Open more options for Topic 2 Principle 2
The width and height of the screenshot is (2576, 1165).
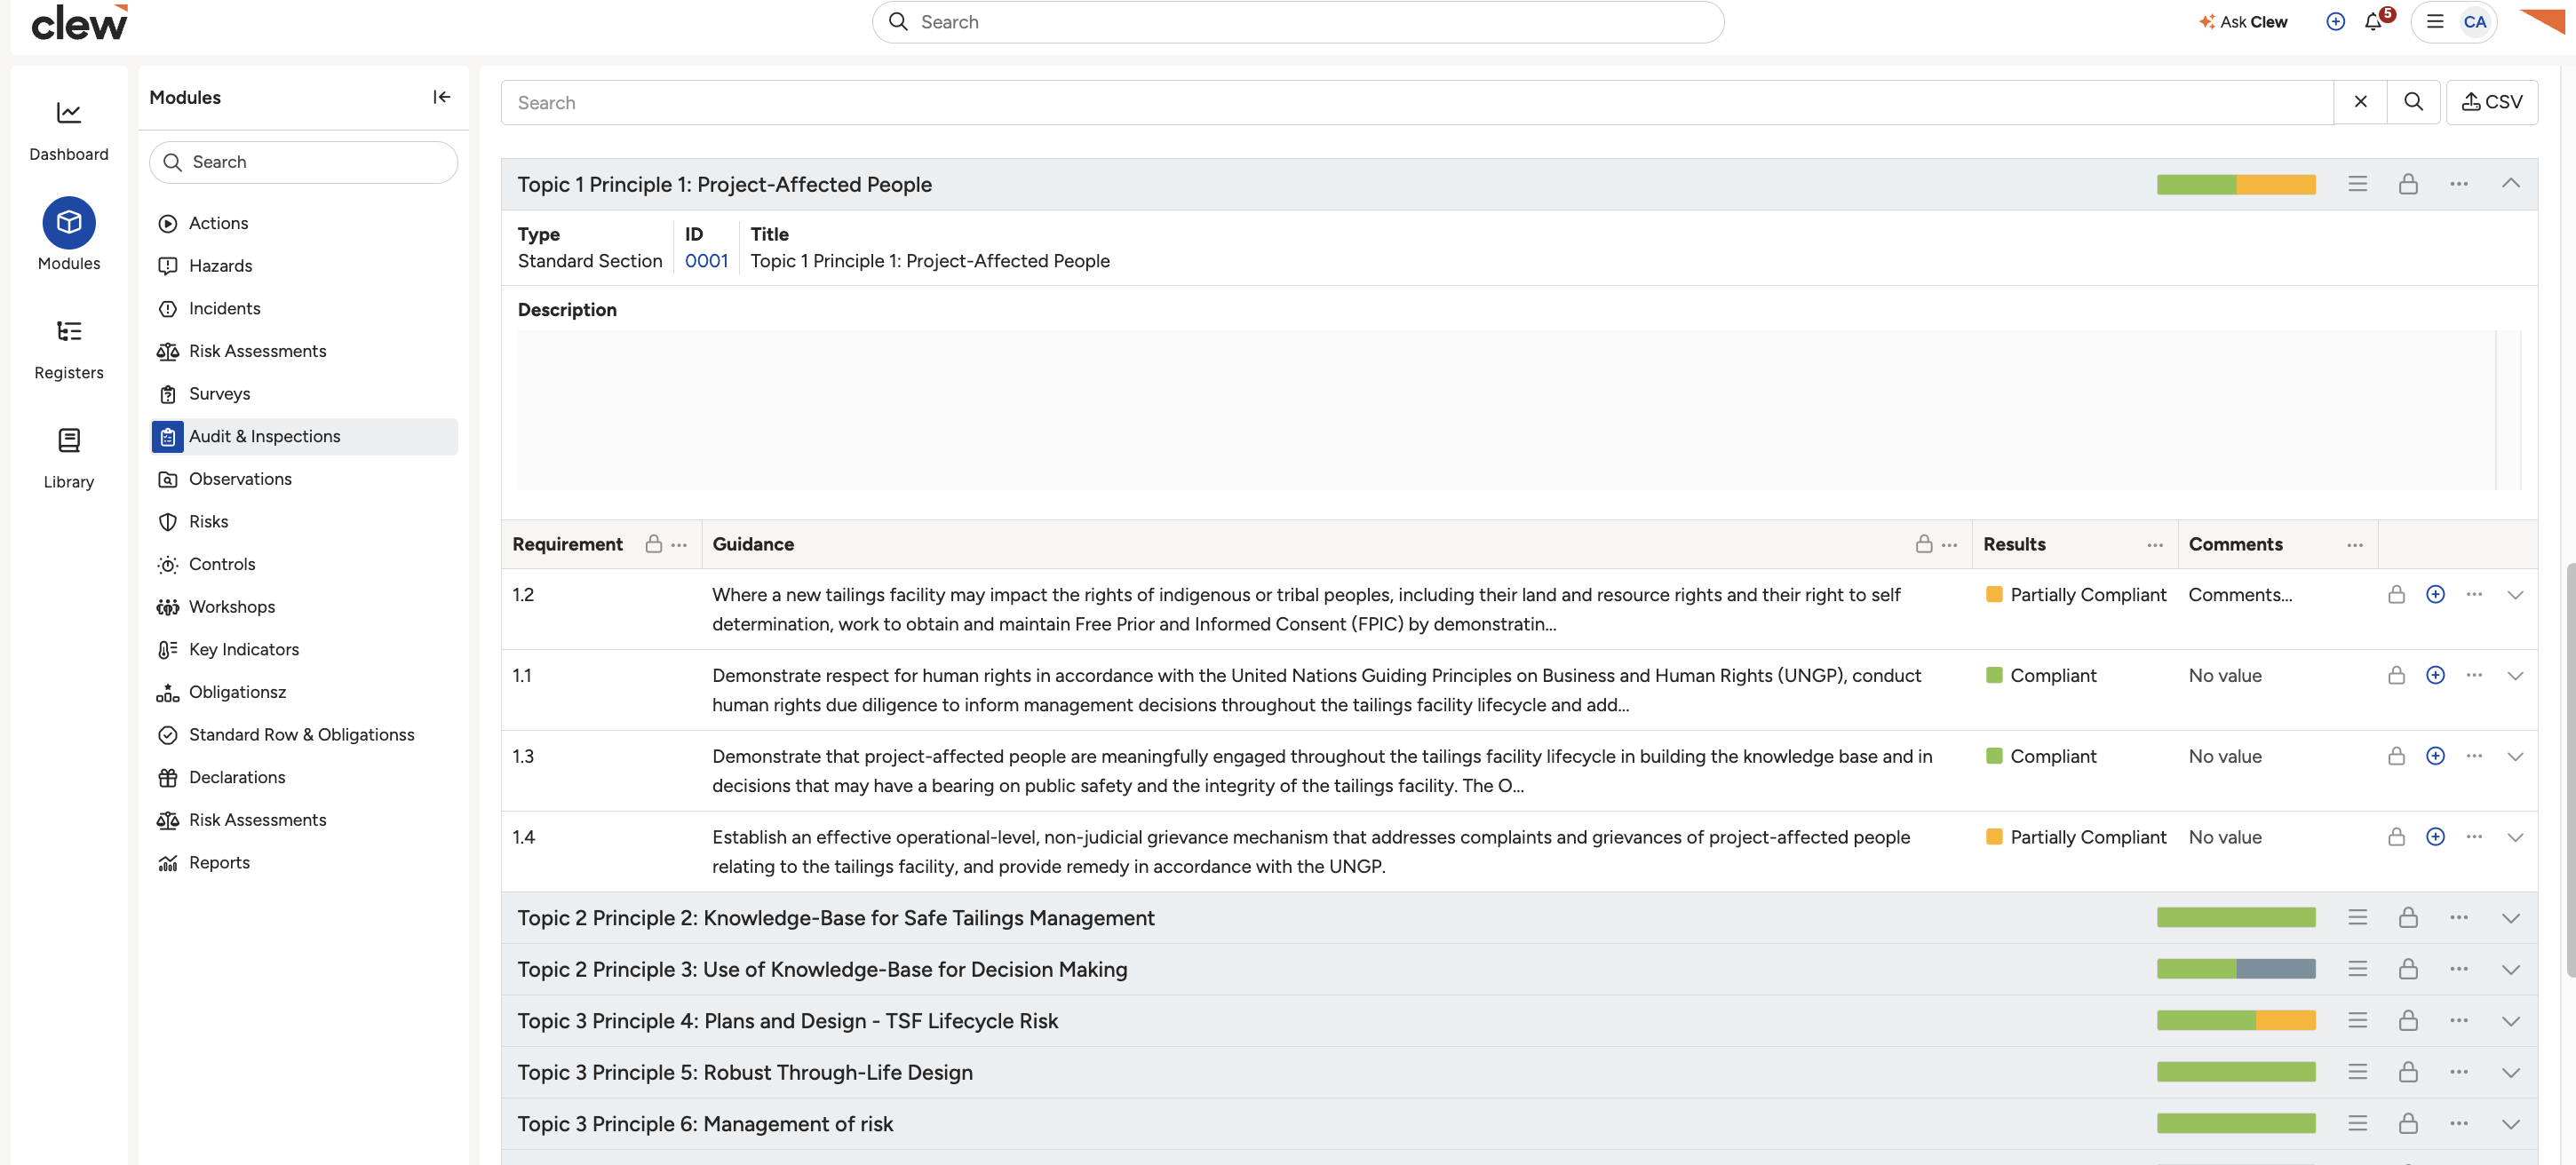tap(2459, 917)
